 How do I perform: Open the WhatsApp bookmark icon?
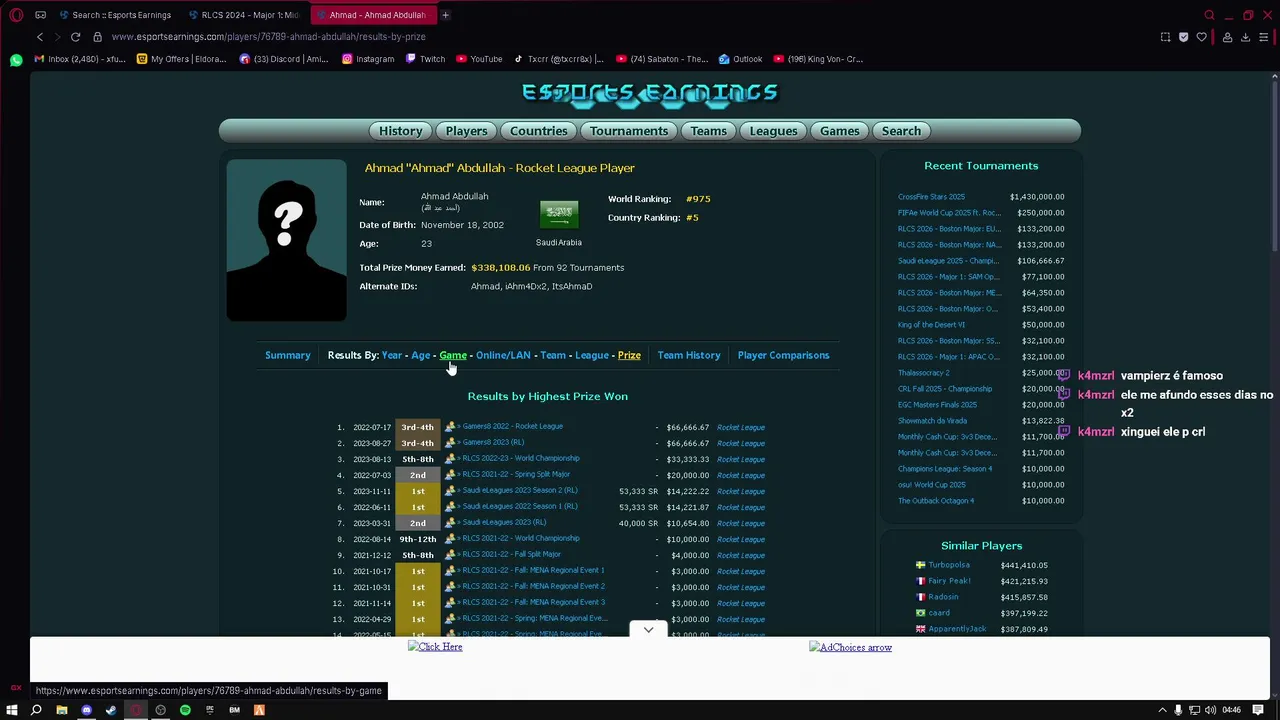click(x=16, y=60)
